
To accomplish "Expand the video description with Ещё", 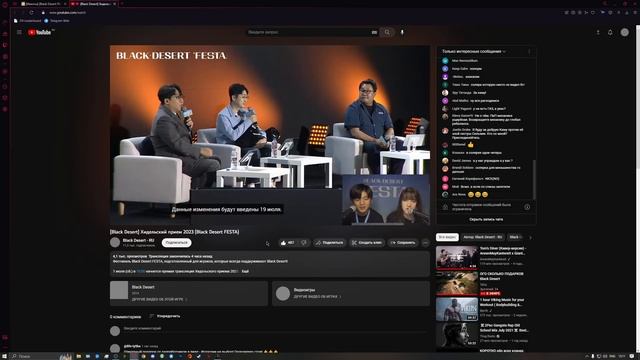I will [245, 271].
